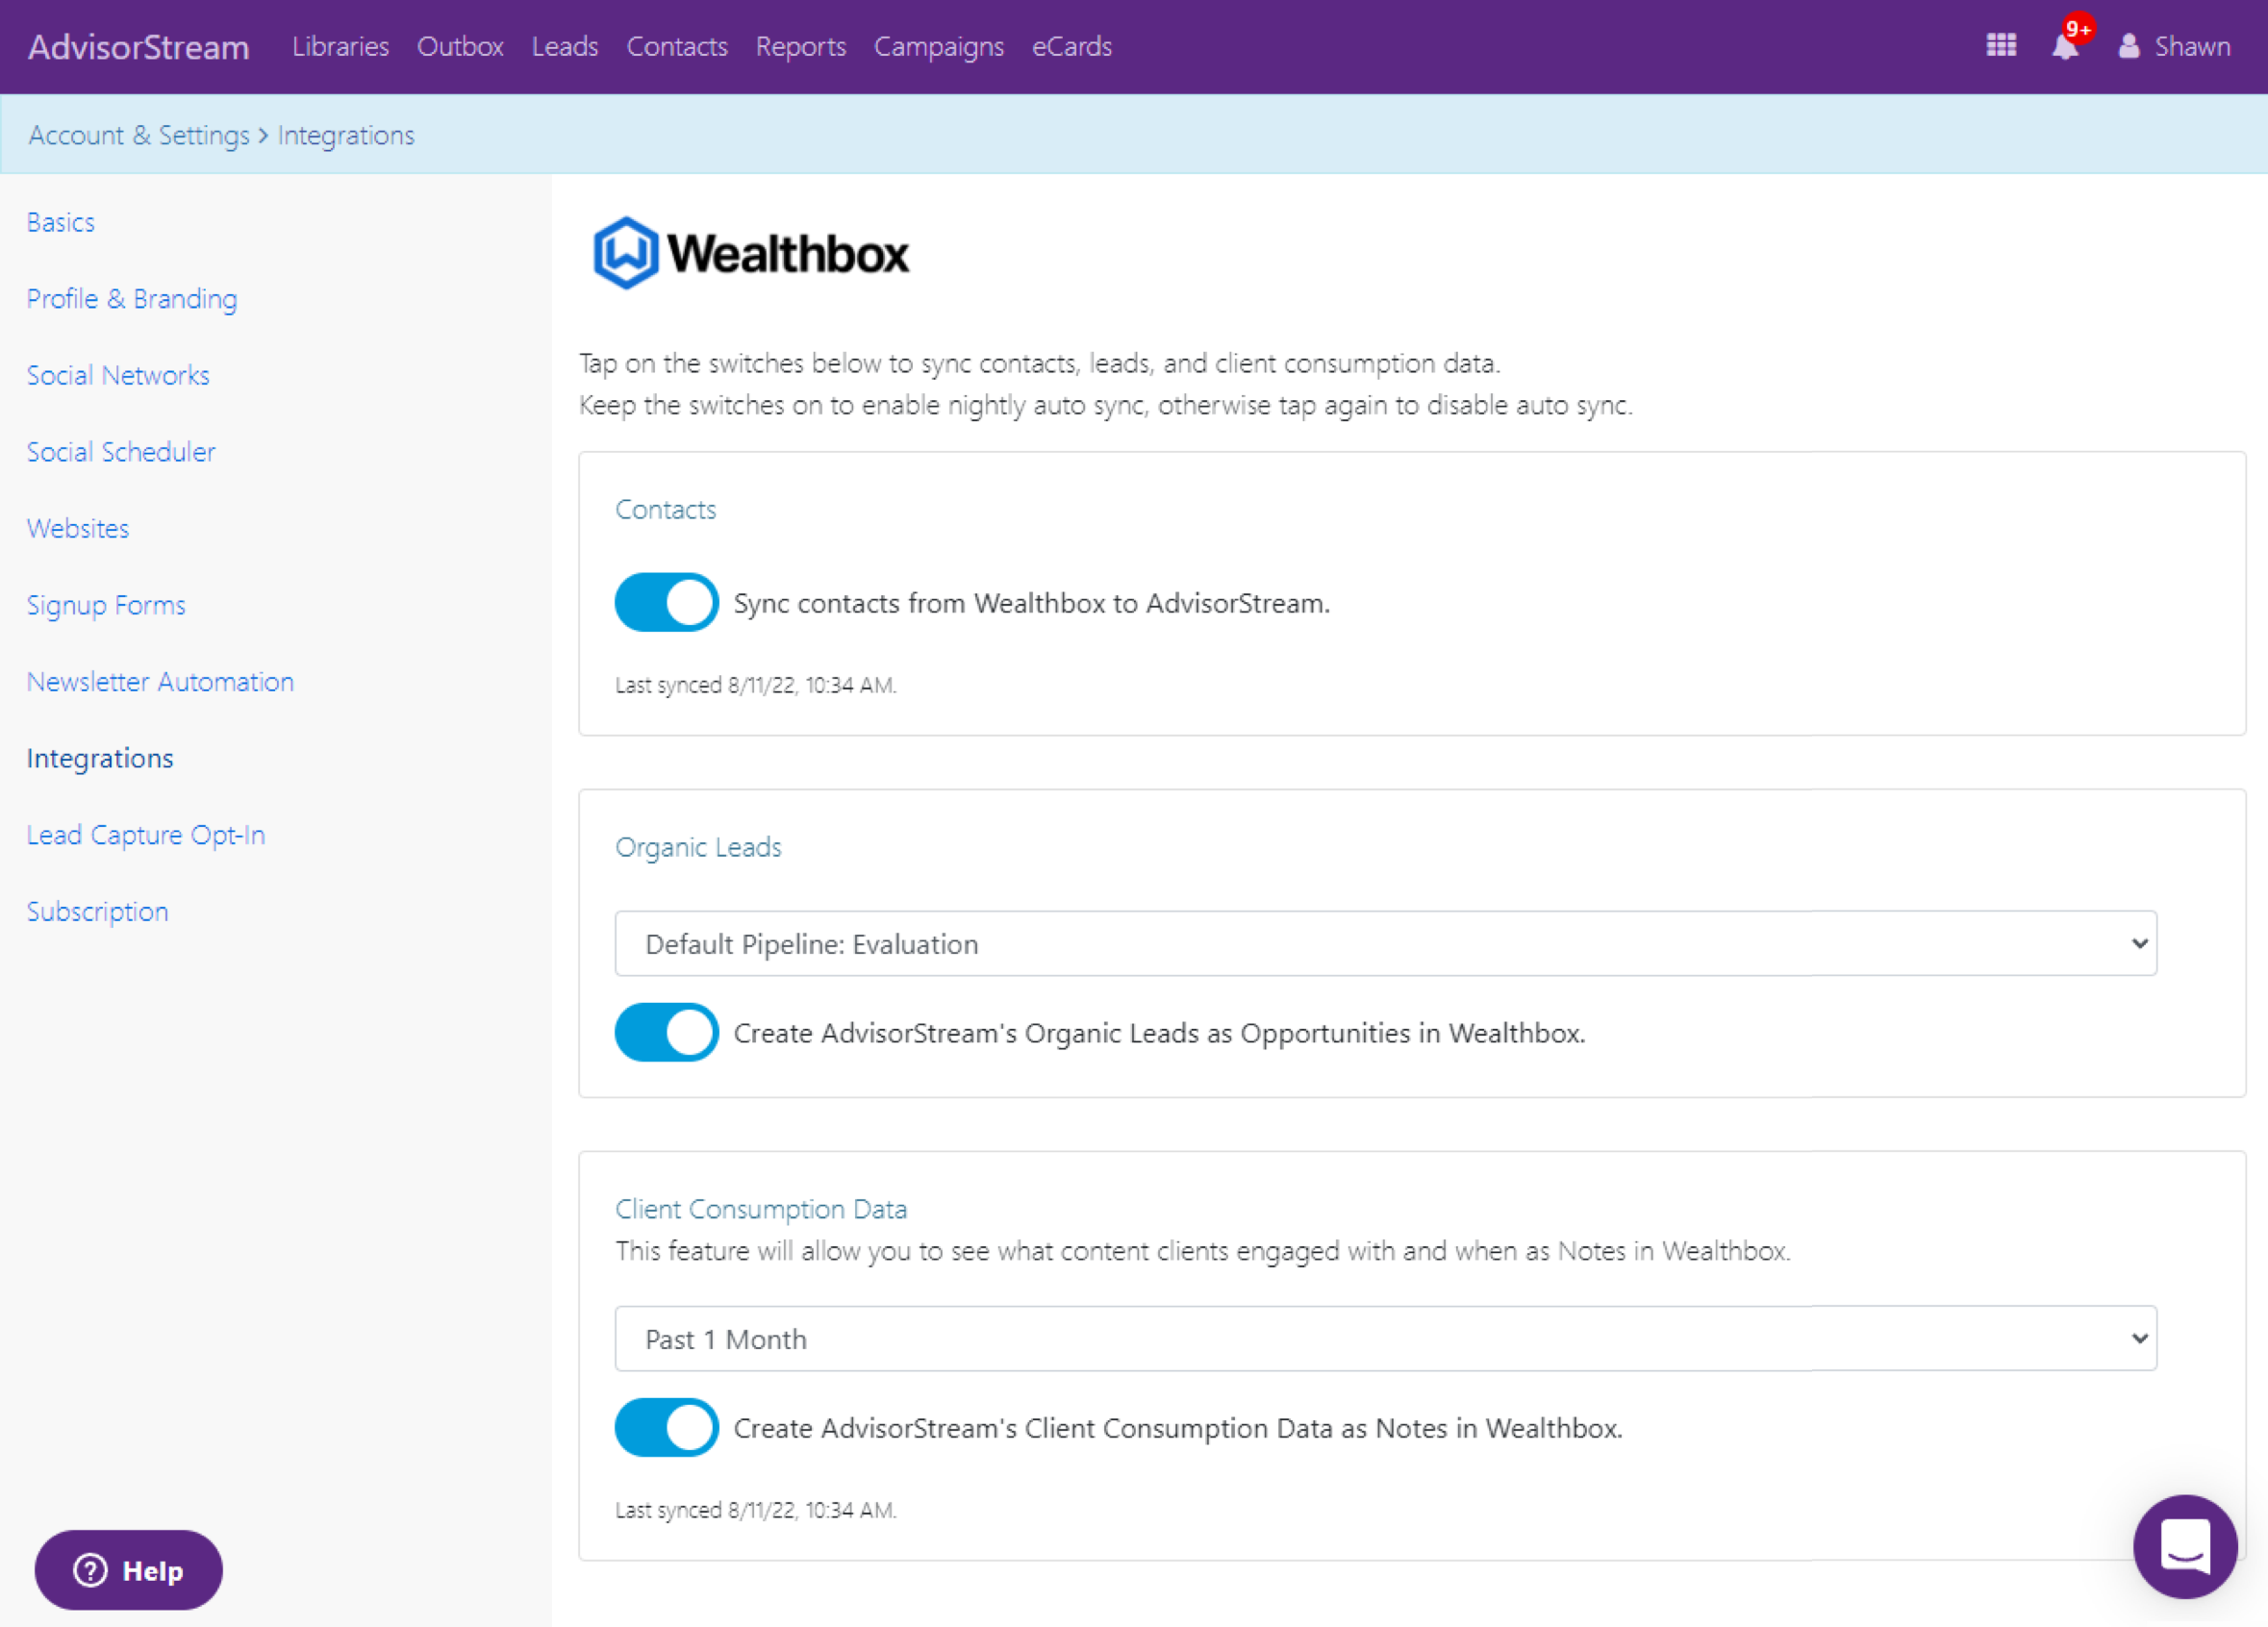Screen dimensions: 2268x1627
Task: Click the Newsletter Automation sidebar item
Action: 161,680
